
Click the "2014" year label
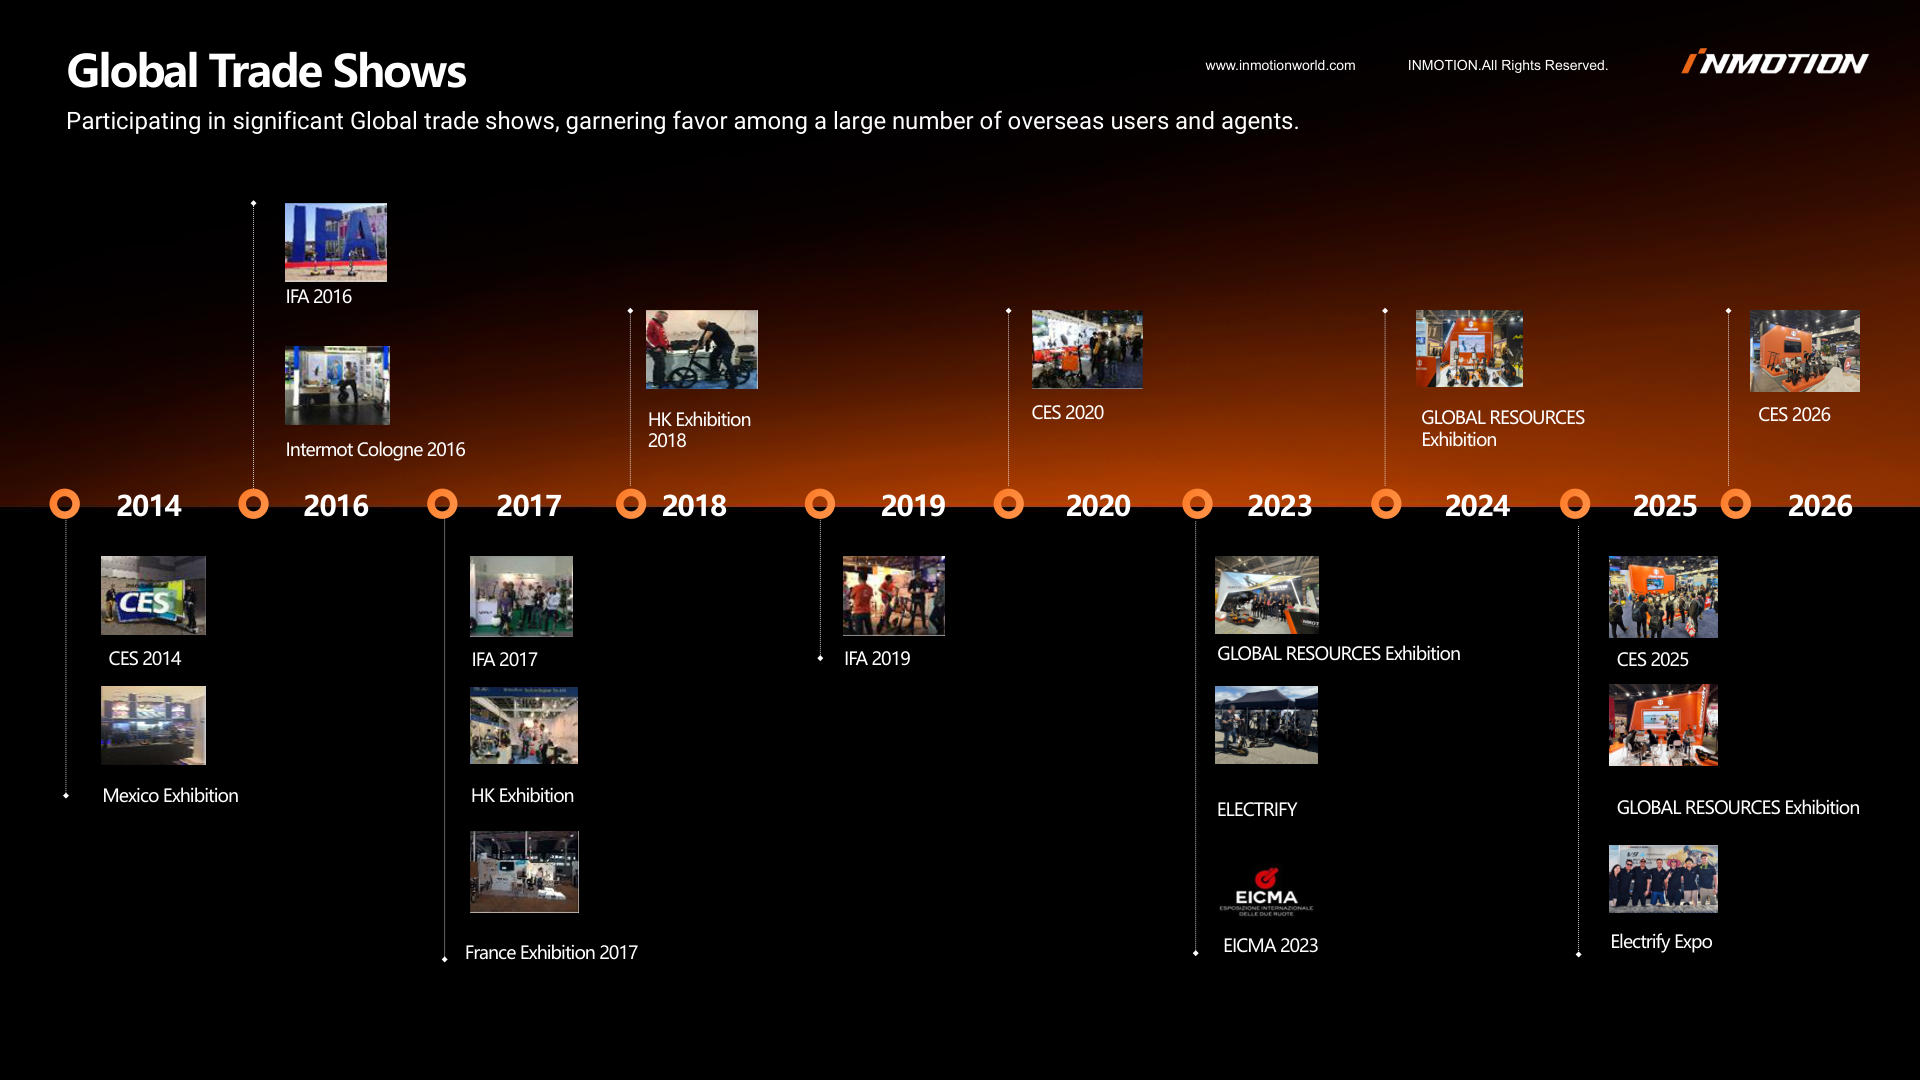149,506
